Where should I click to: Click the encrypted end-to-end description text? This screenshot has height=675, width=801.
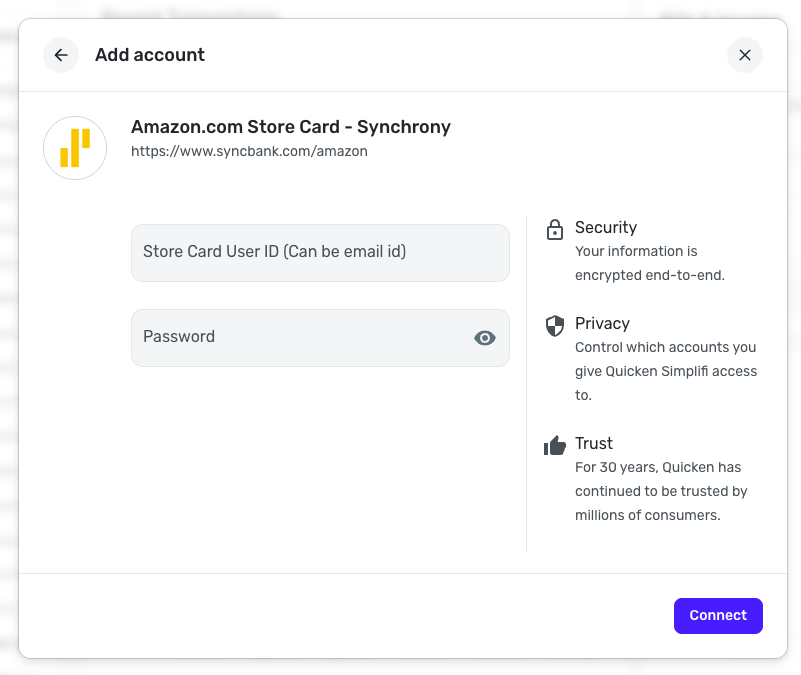click(649, 263)
